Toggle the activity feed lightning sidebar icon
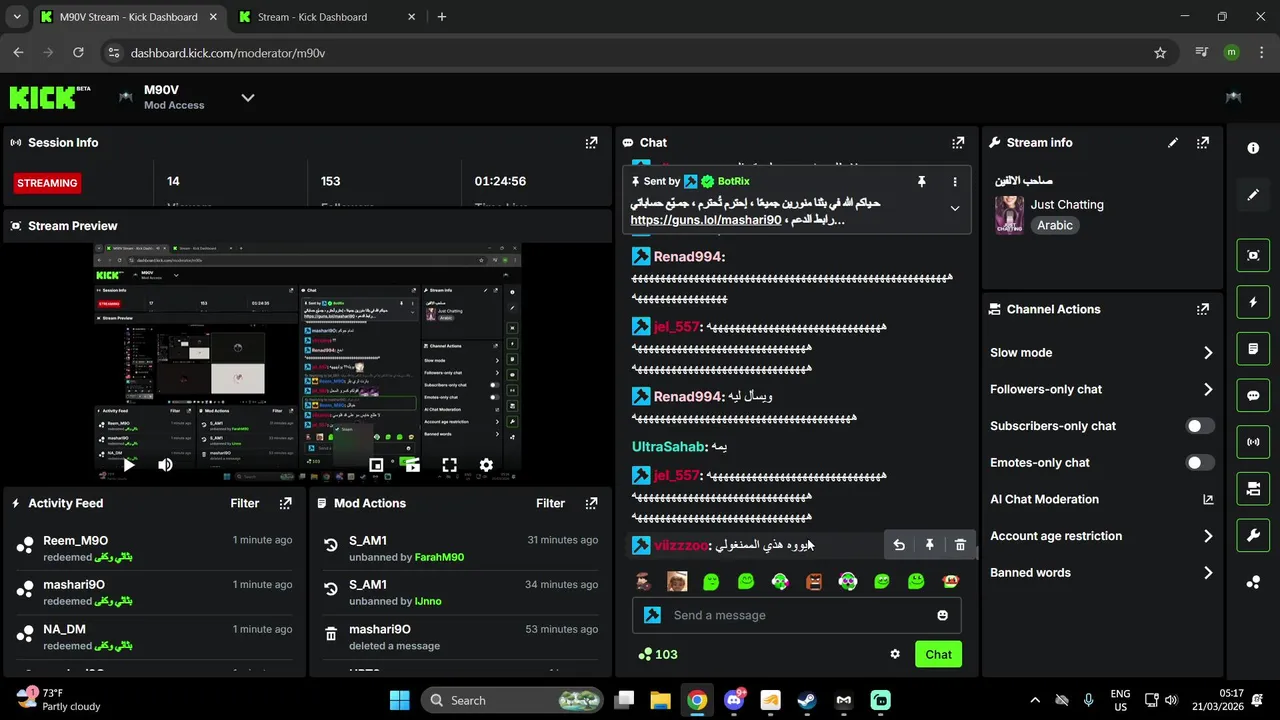 1253,302
